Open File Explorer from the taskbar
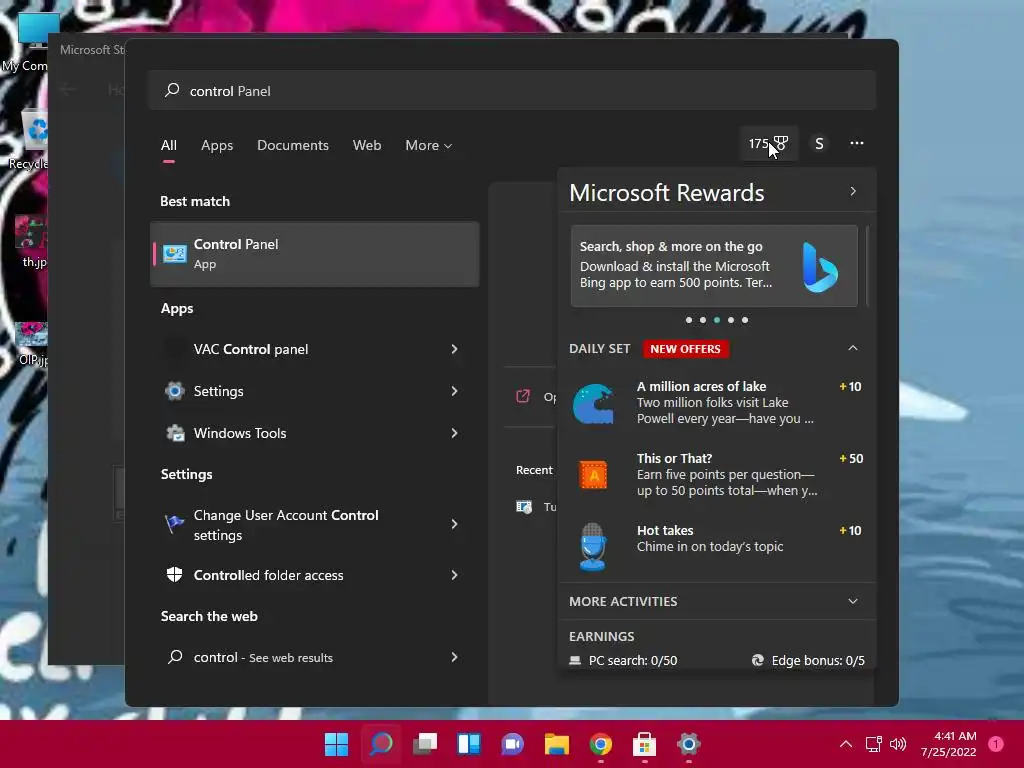This screenshot has height=768, width=1024. click(557, 744)
